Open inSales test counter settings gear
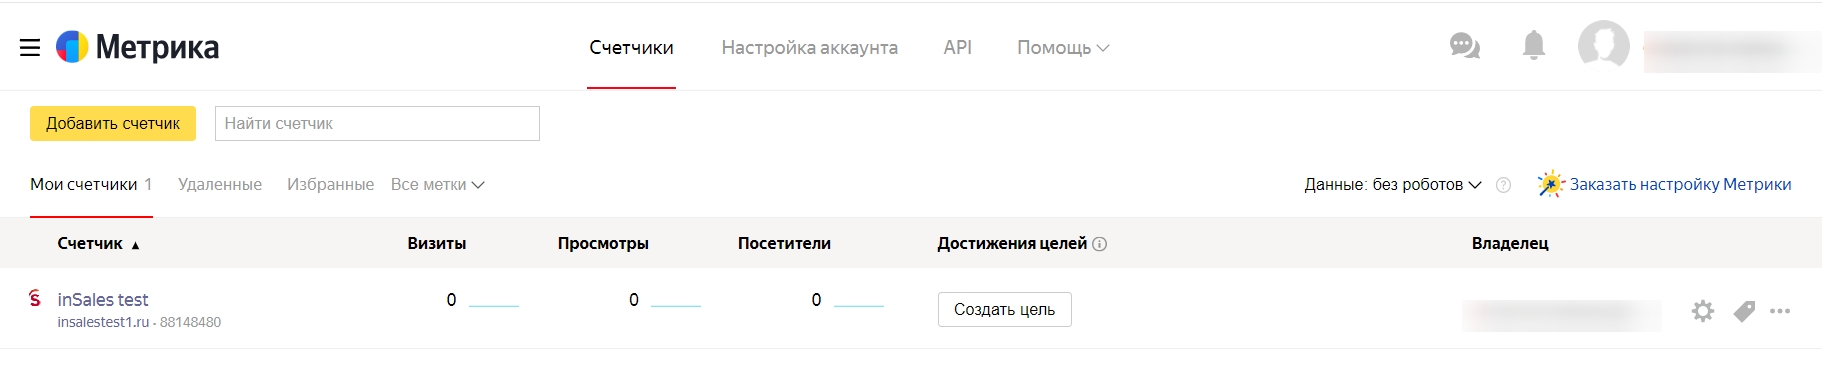Image resolution: width=1822 pixels, height=377 pixels. coord(1702,311)
